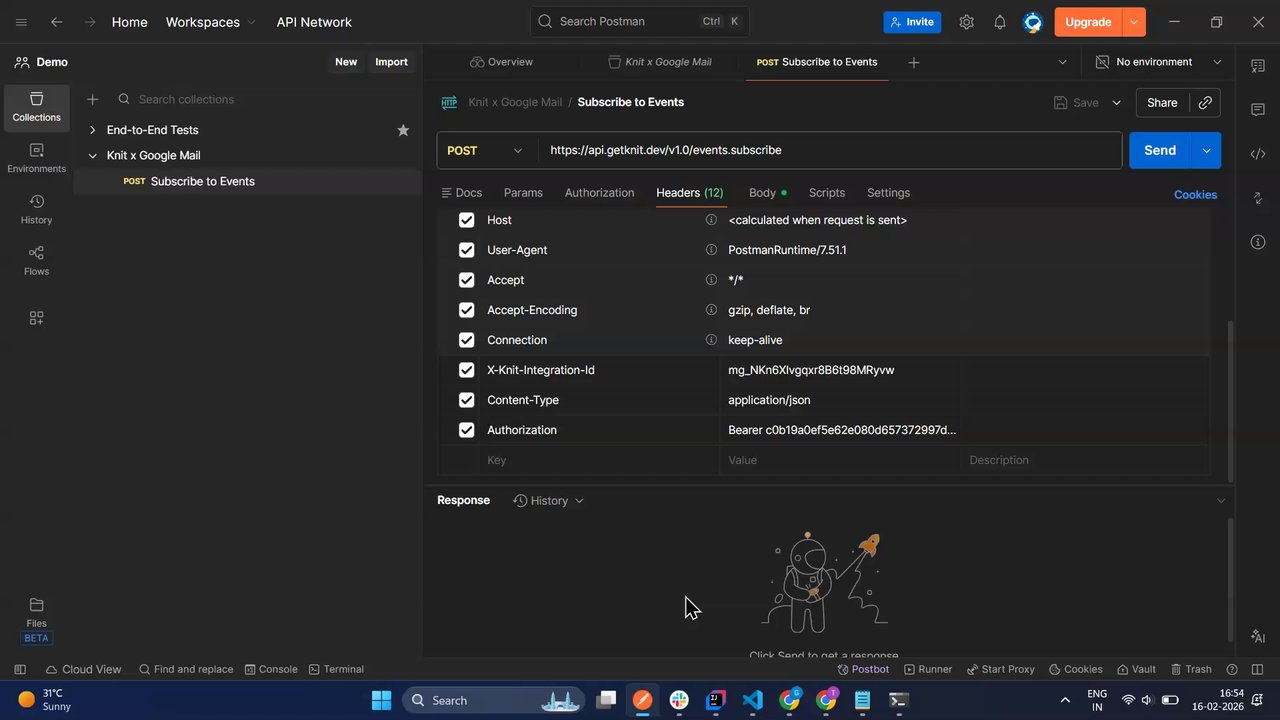Open the code snippet panel icon
Screen dimensions: 1280x720
(x=1258, y=154)
